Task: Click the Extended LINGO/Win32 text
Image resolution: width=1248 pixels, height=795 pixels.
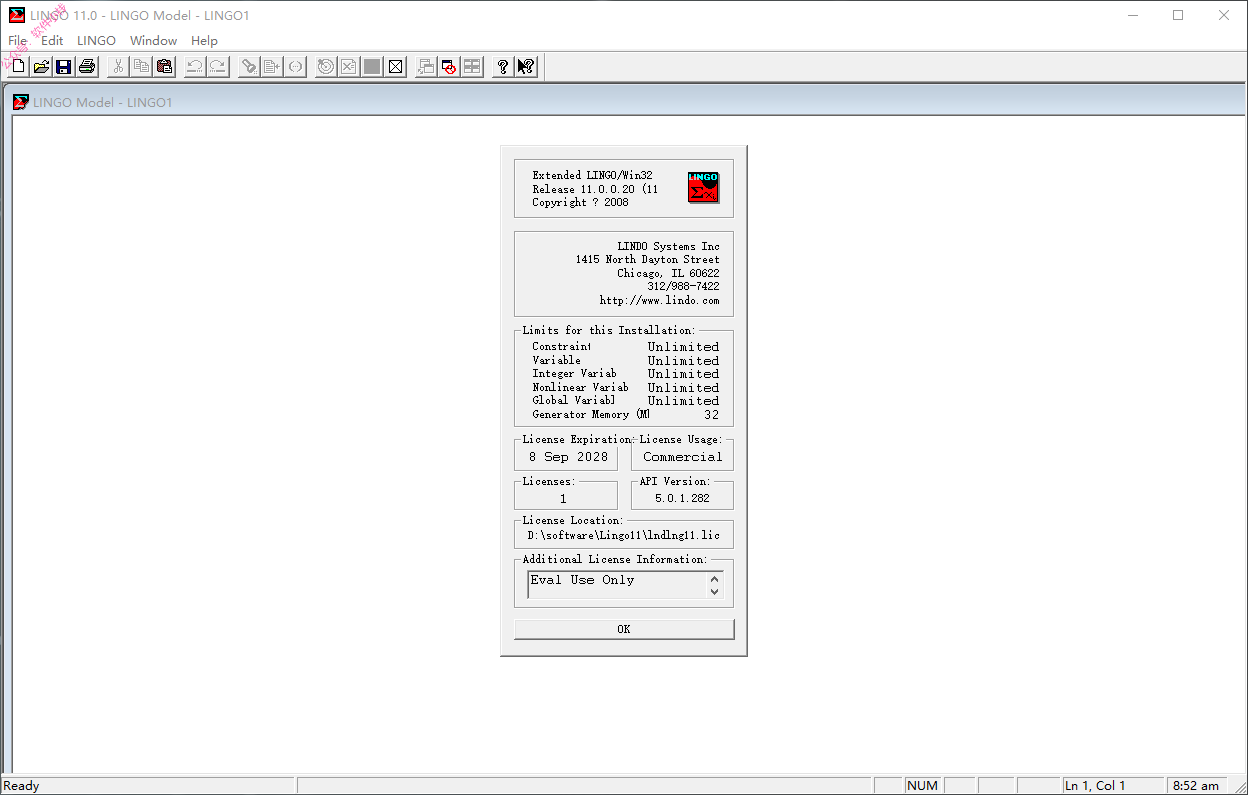Action: [592, 175]
